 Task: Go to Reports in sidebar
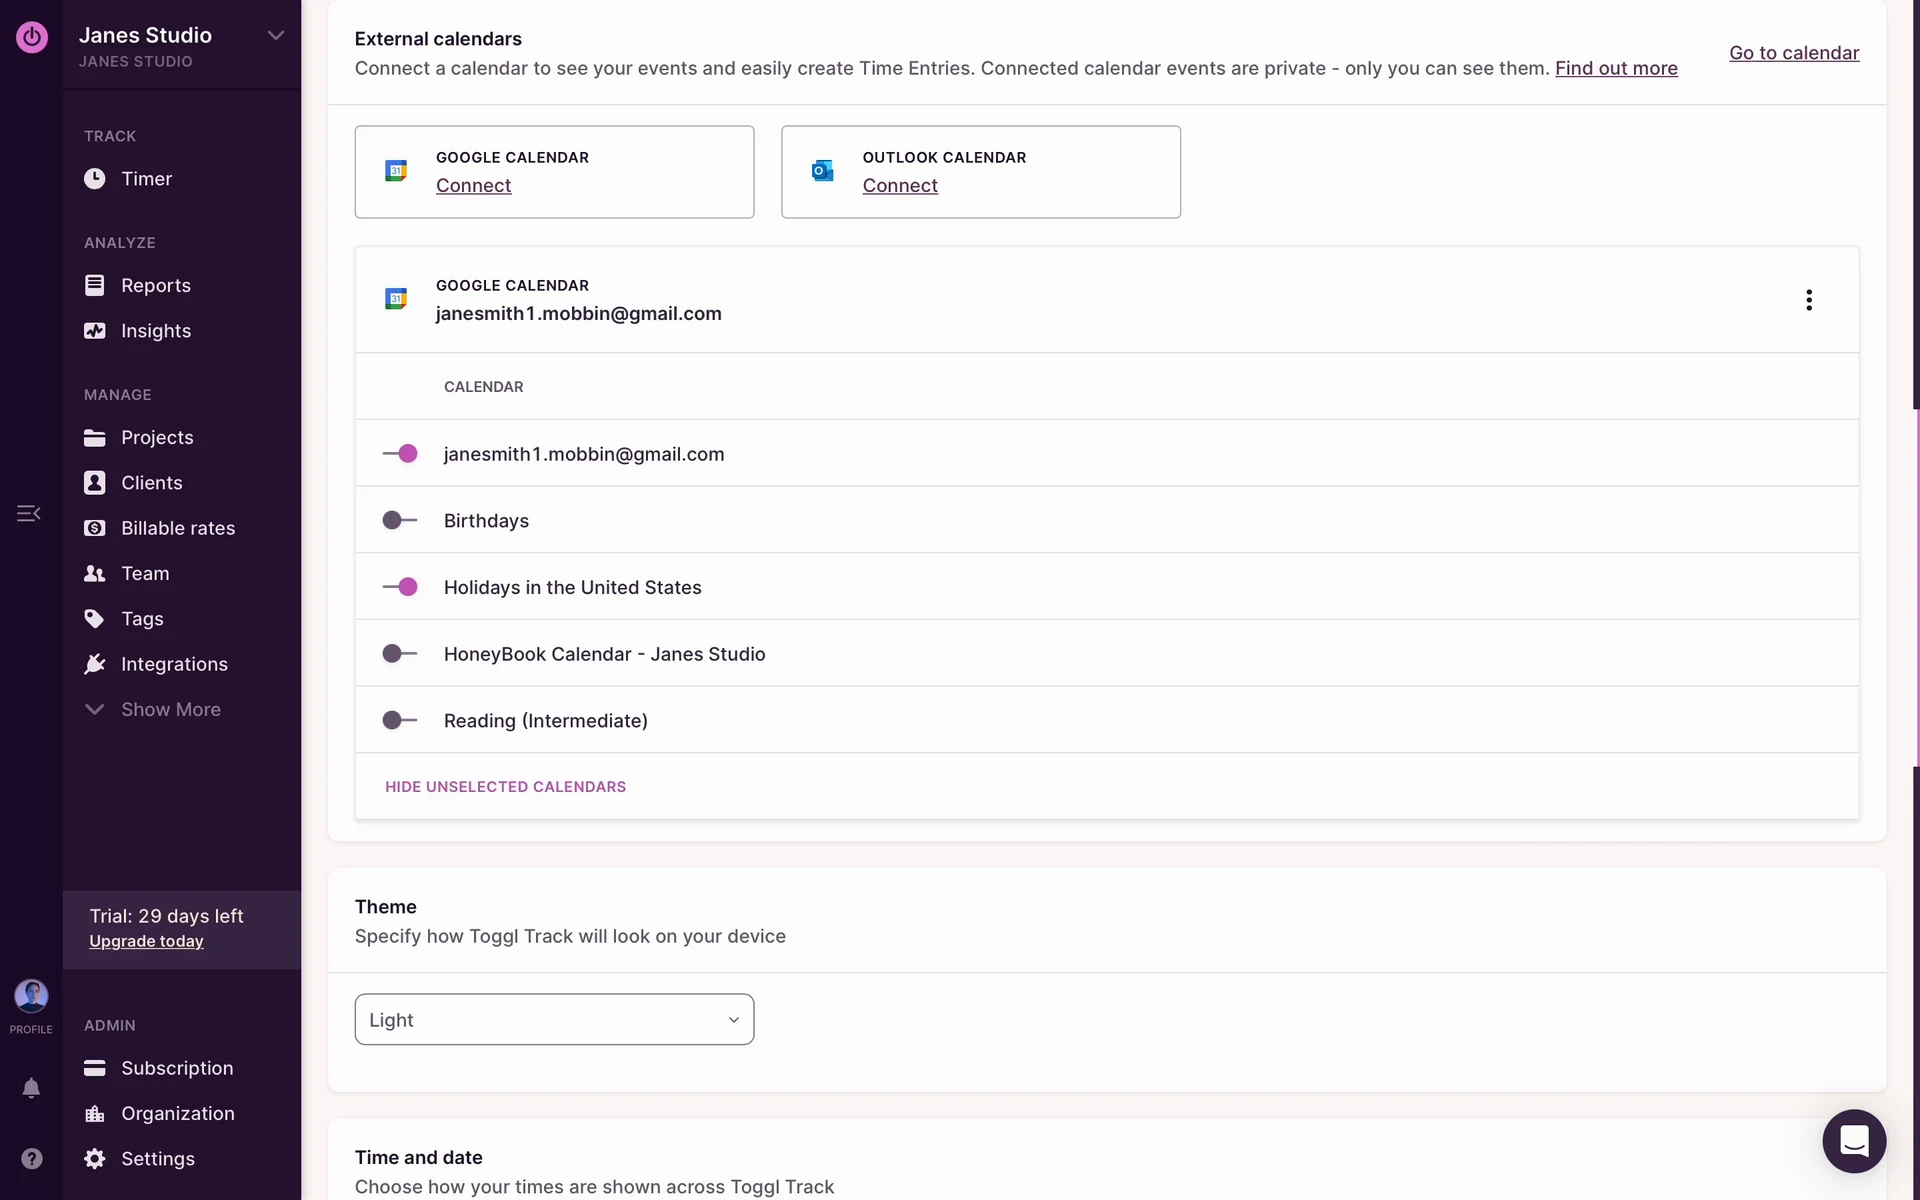click(x=155, y=285)
